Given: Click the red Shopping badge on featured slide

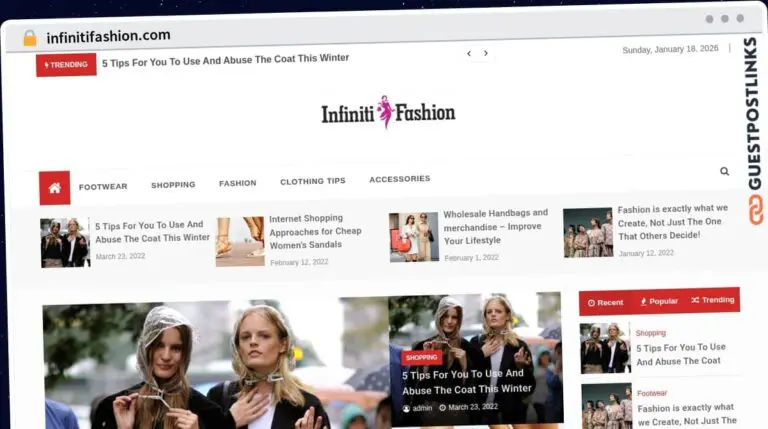Looking at the screenshot, I should pyautogui.click(x=421, y=358).
